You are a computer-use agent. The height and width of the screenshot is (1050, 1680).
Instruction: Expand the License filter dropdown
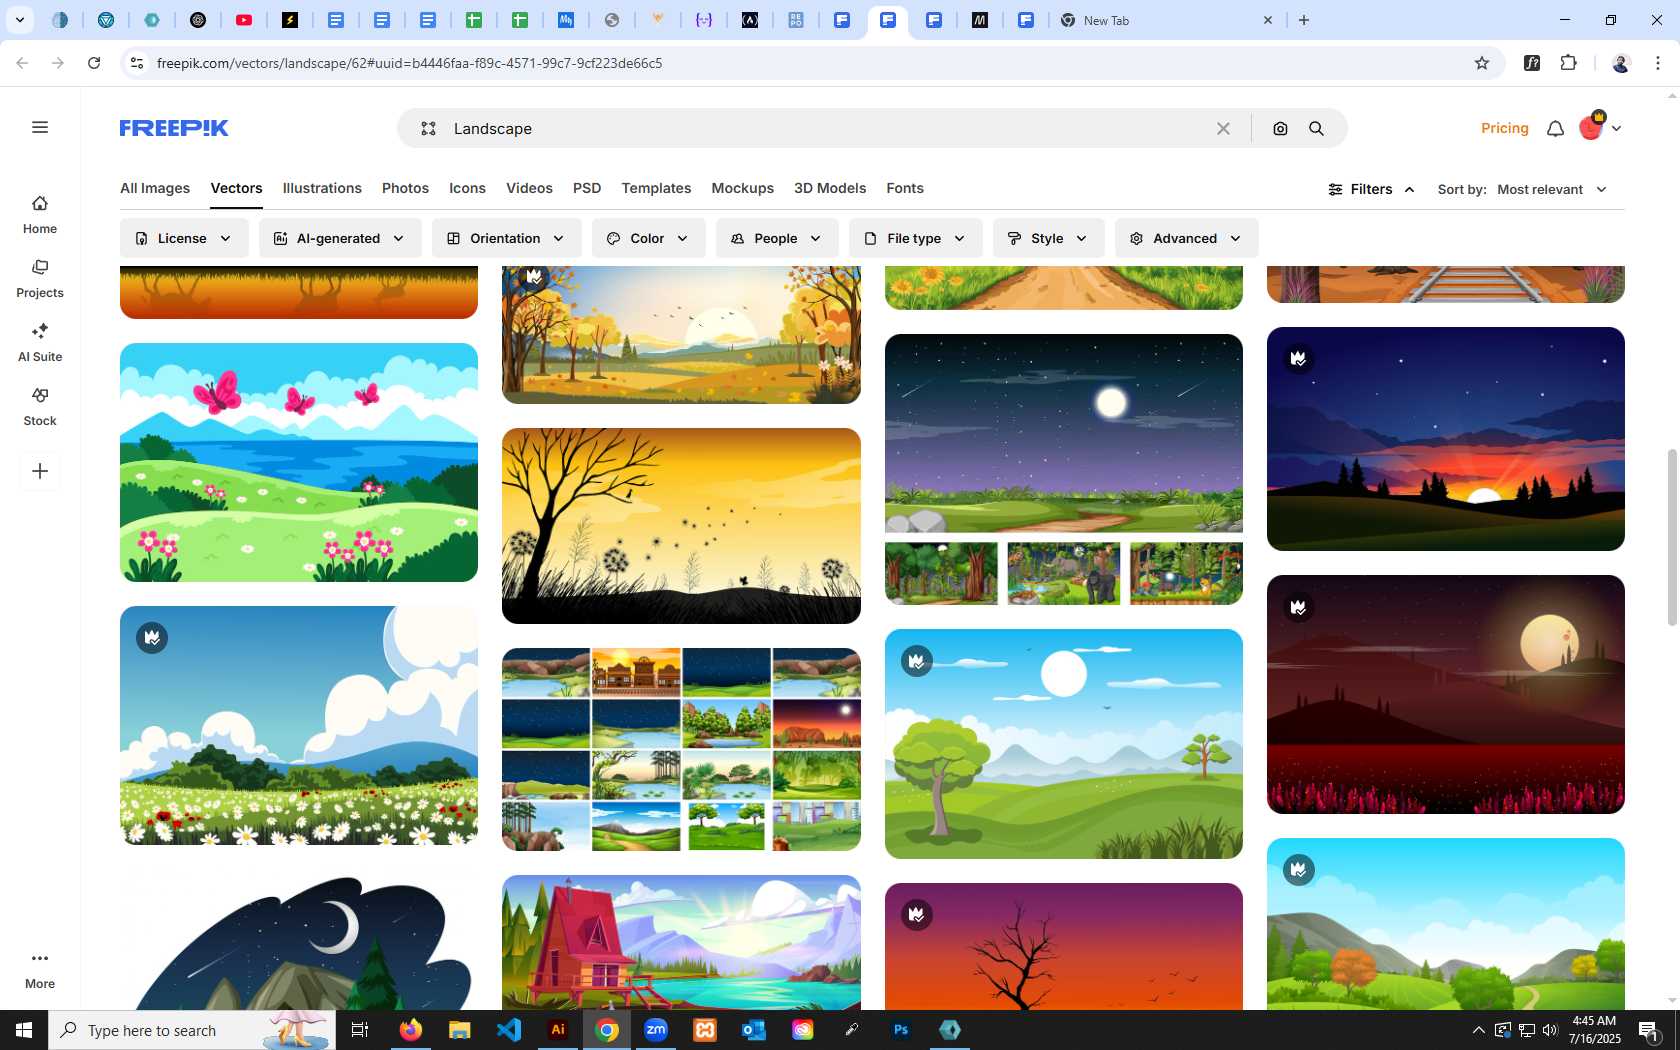(x=184, y=238)
